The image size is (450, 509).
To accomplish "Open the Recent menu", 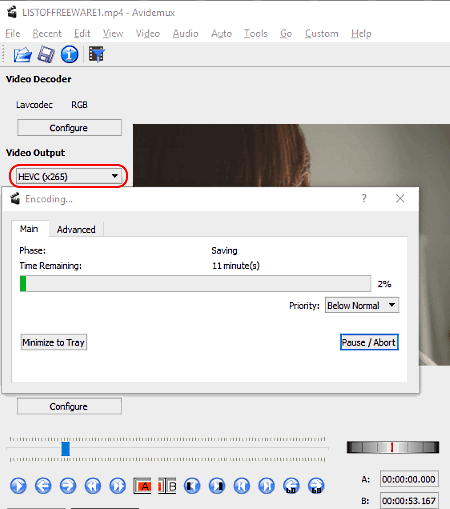I will pos(47,34).
